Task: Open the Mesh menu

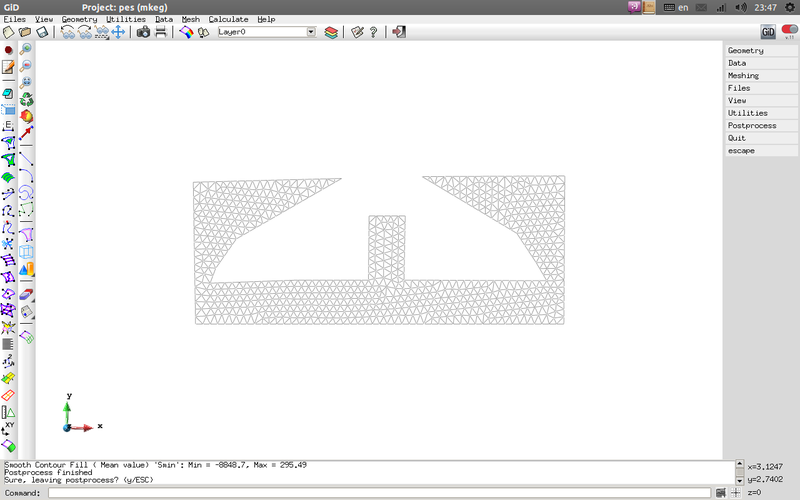Action: point(191,19)
